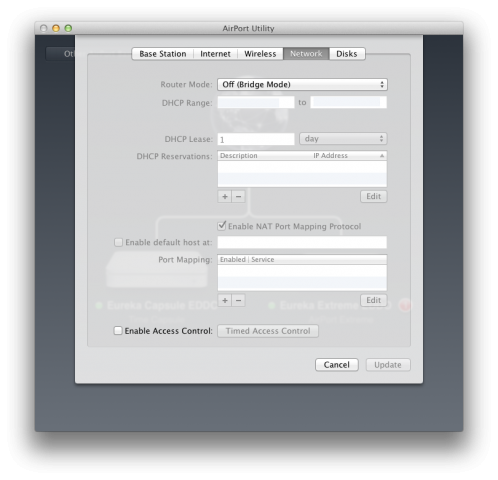Click Edit under Port Mapping list

click(373, 300)
